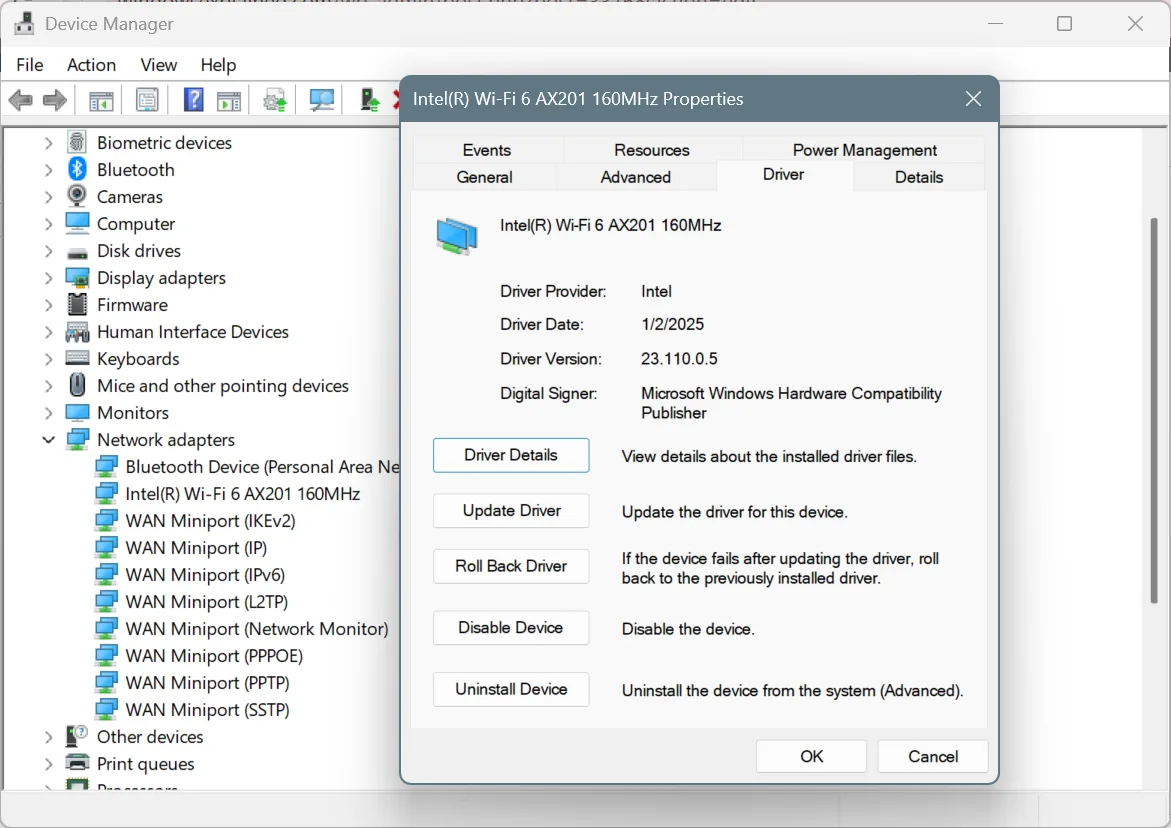This screenshot has width=1171, height=828.
Task: Switch to the Resources tab
Action: click(652, 149)
